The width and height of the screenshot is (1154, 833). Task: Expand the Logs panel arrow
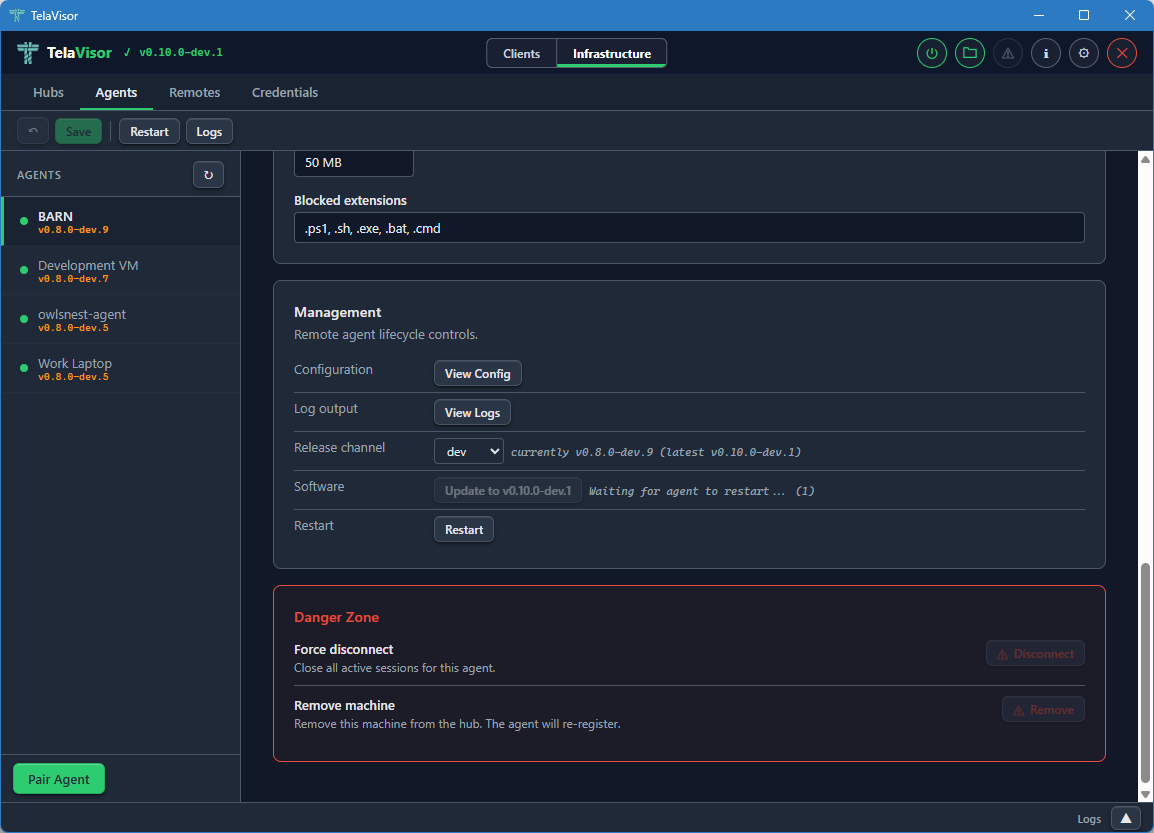[1125, 818]
